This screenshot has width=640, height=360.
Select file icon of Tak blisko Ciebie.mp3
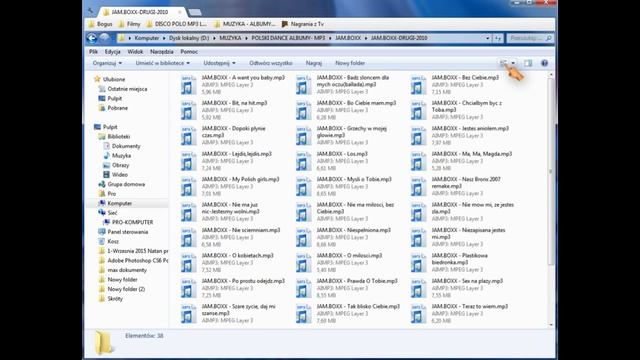[303, 313]
